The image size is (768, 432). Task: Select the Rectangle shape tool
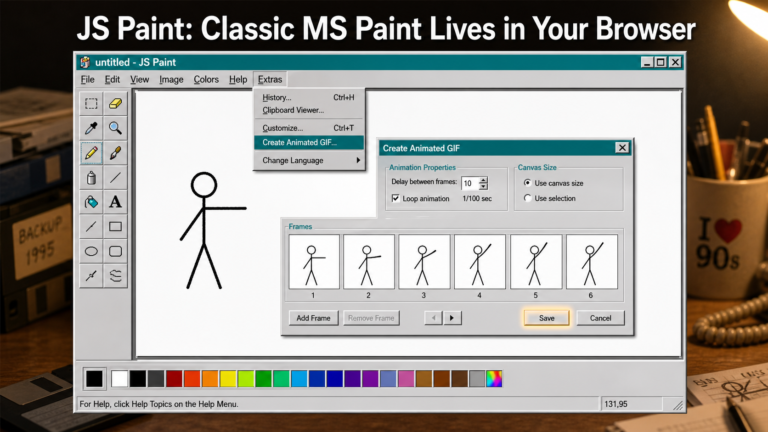click(115, 226)
